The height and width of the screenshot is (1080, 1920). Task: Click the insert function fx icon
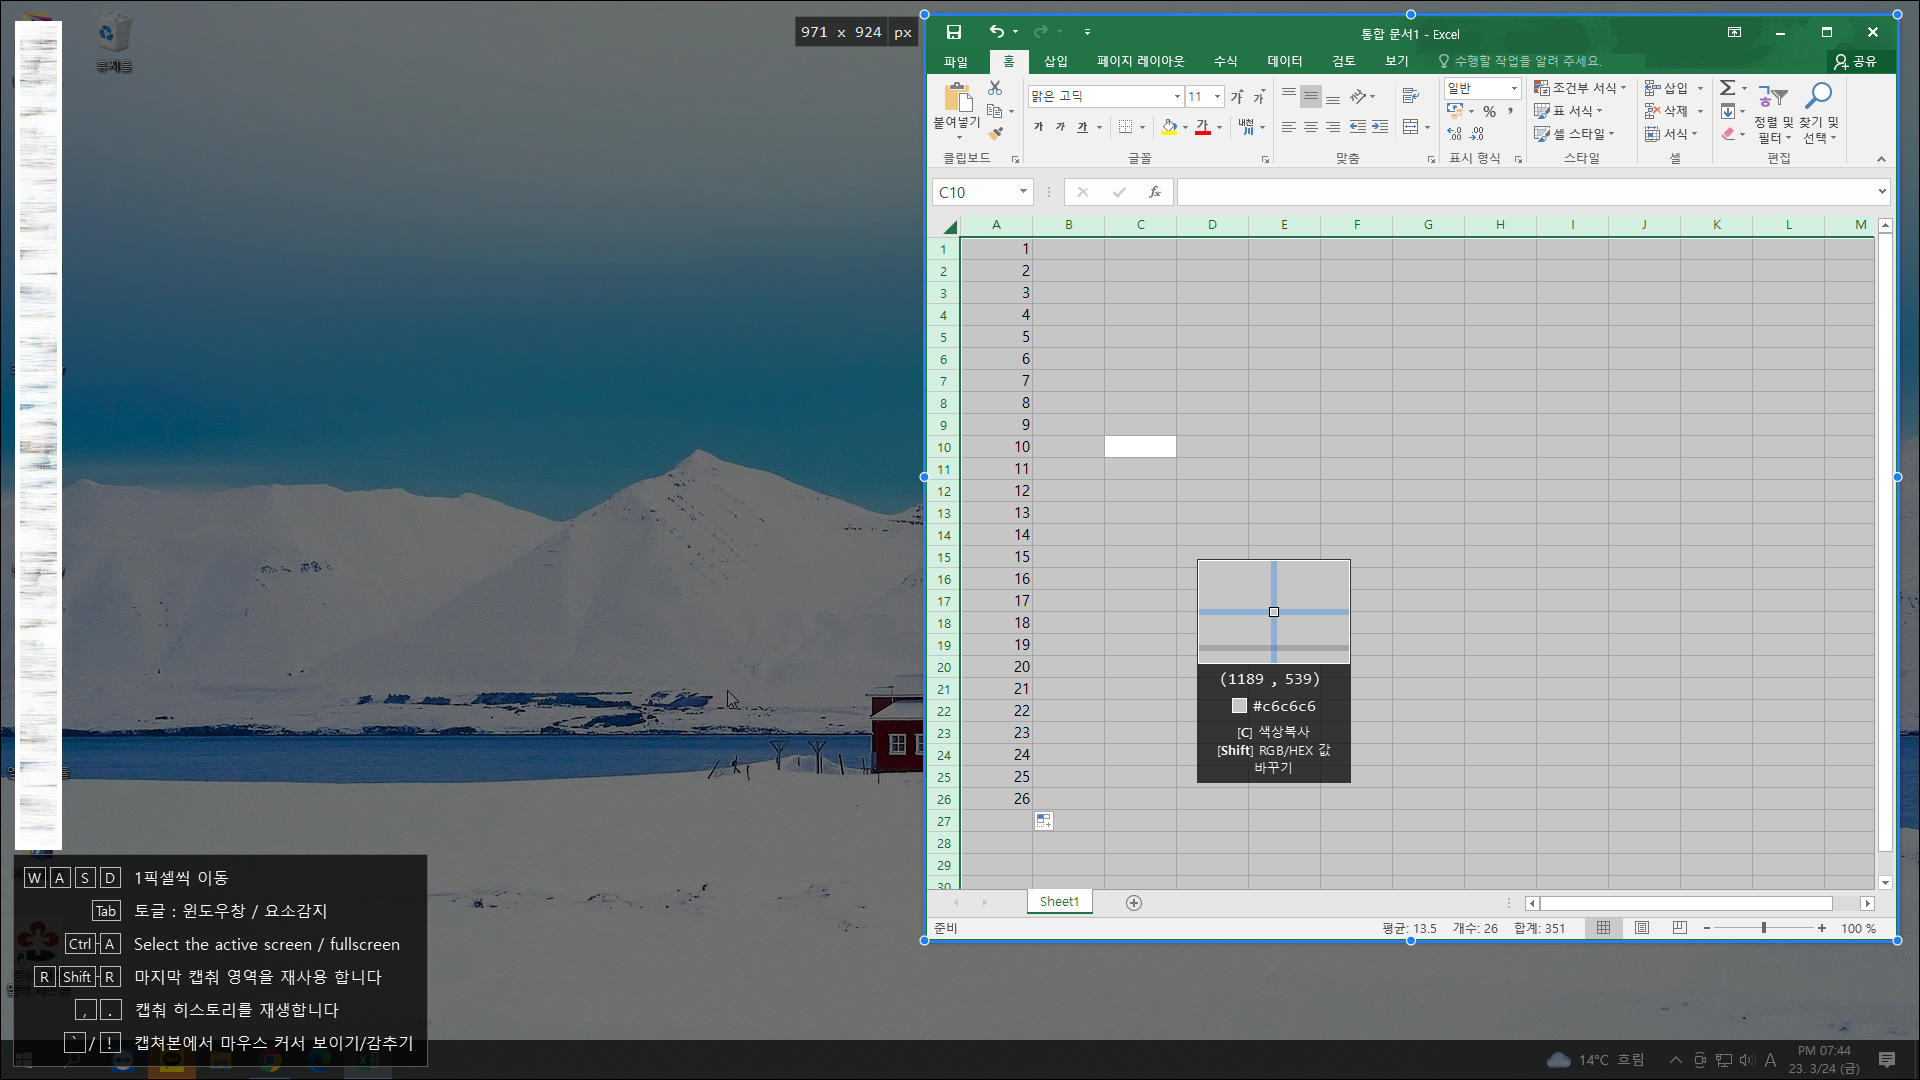1154,192
